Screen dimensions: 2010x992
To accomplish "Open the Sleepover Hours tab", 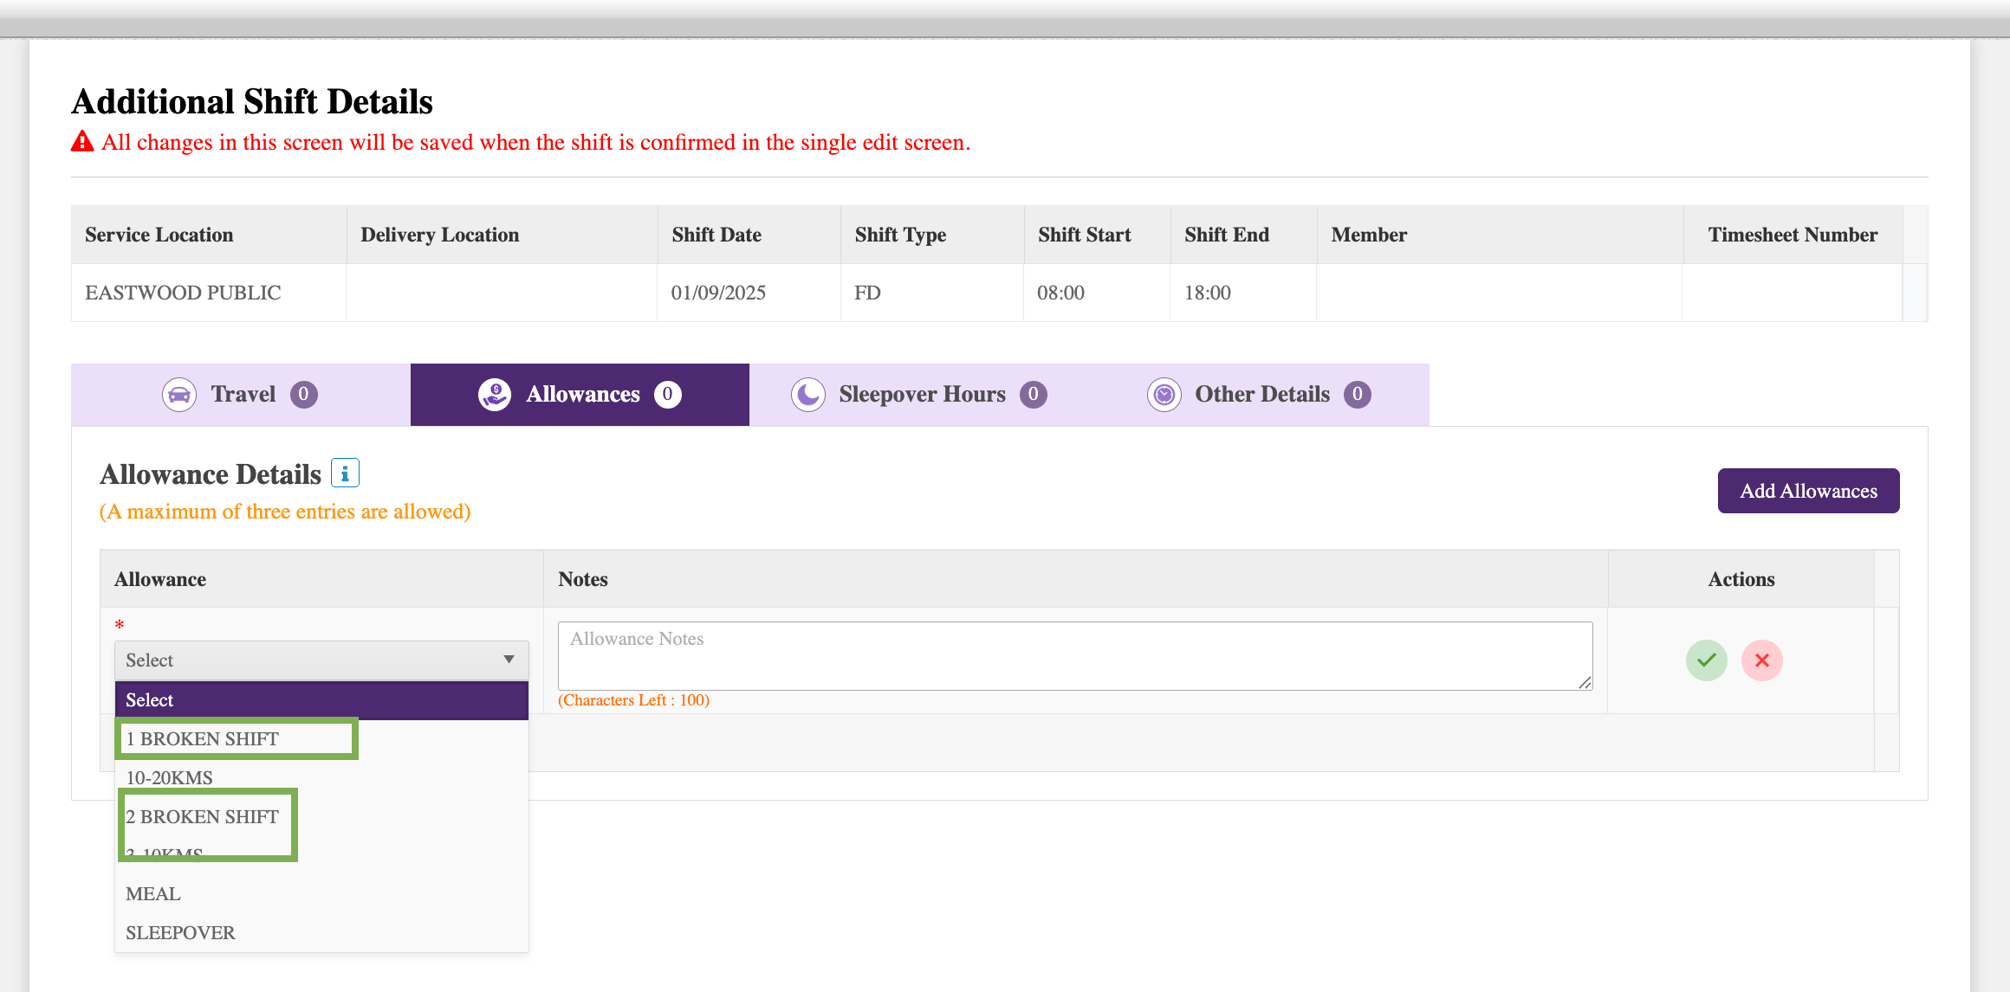I will pyautogui.click(x=920, y=394).
